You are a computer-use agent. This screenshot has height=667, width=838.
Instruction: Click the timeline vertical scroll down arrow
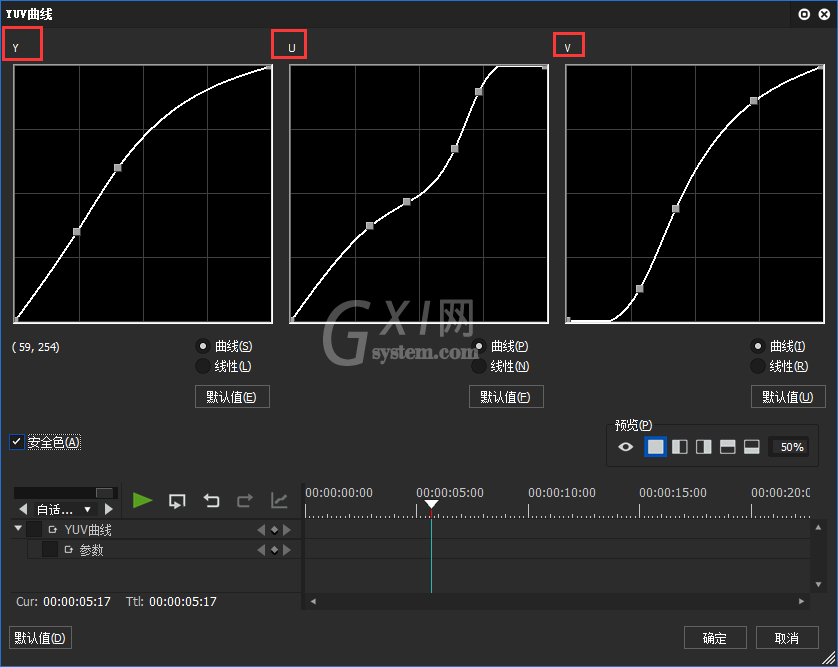(818, 584)
